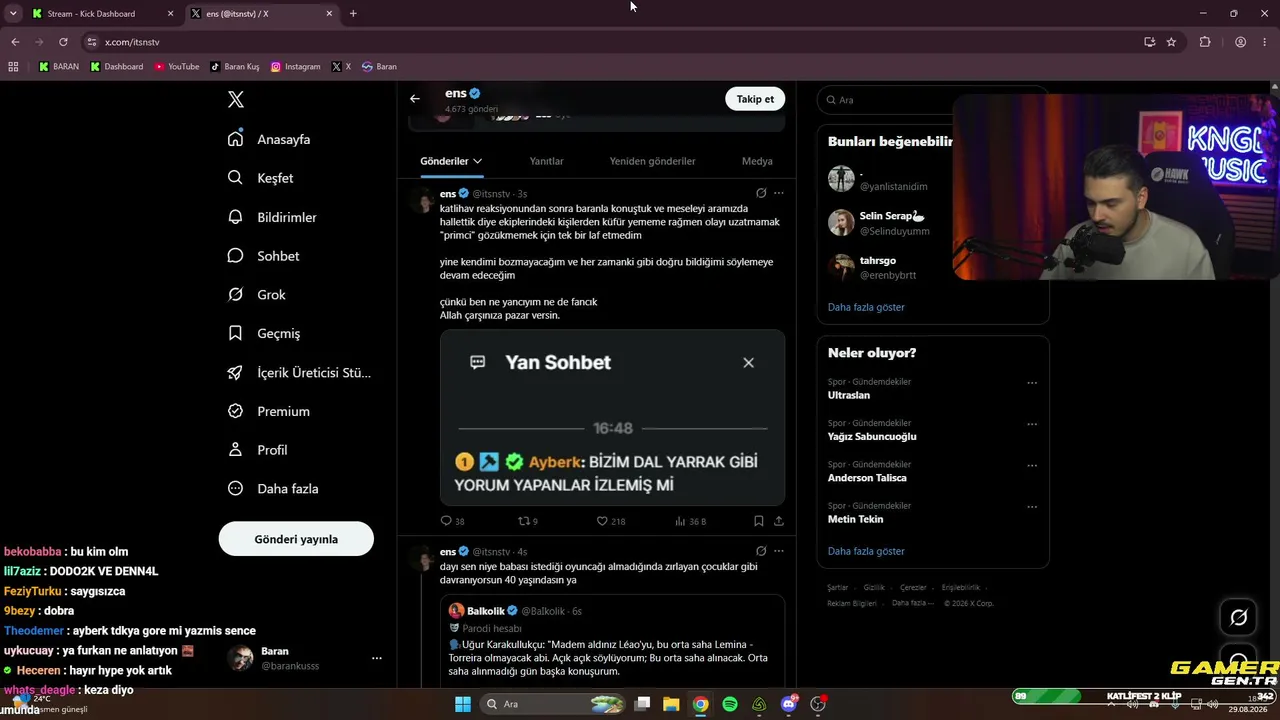Open Sohbet messages
This screenshot has height=720, width=1280.
[x=263, y=256]
